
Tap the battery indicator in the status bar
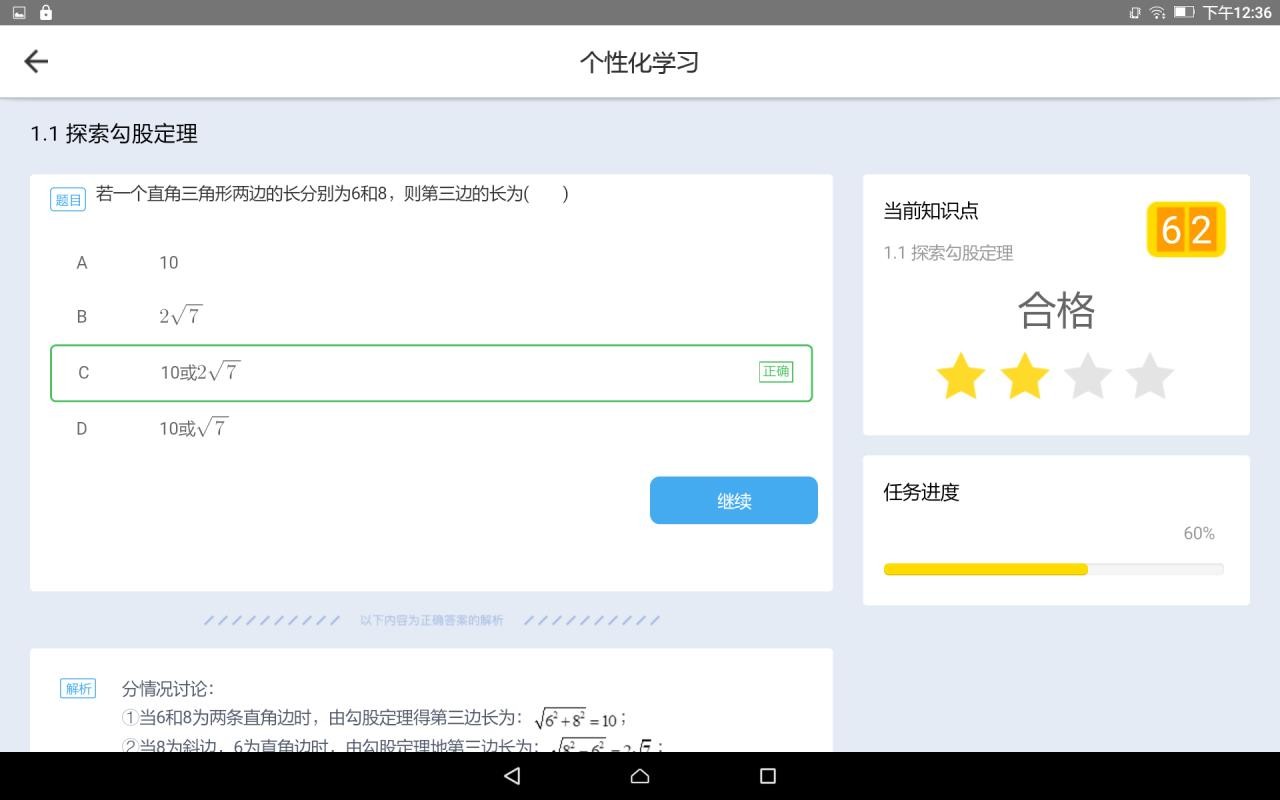coord(1186,13)
